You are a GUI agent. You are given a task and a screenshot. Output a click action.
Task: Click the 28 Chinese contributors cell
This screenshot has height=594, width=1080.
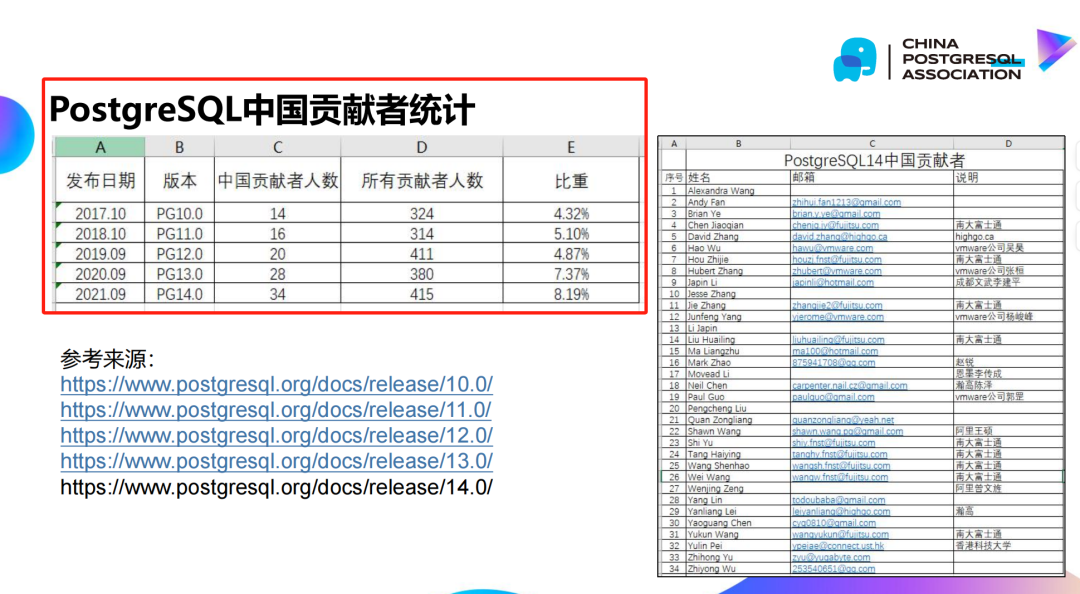click(278, 274)
